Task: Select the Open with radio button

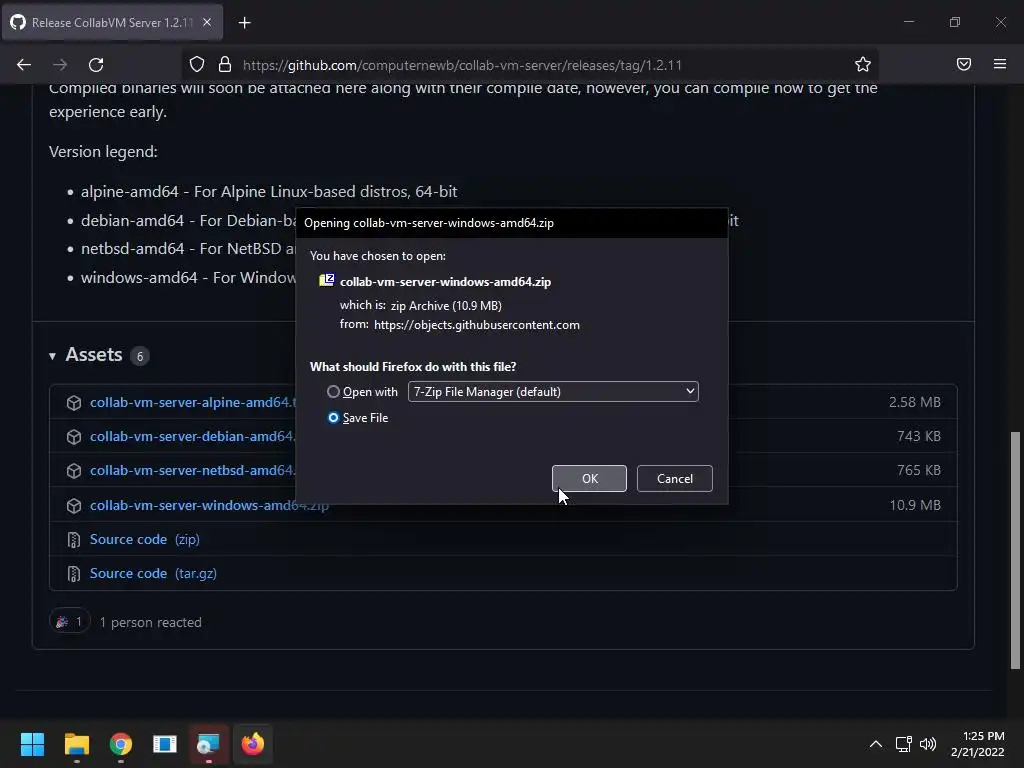Action: point(333,392)
